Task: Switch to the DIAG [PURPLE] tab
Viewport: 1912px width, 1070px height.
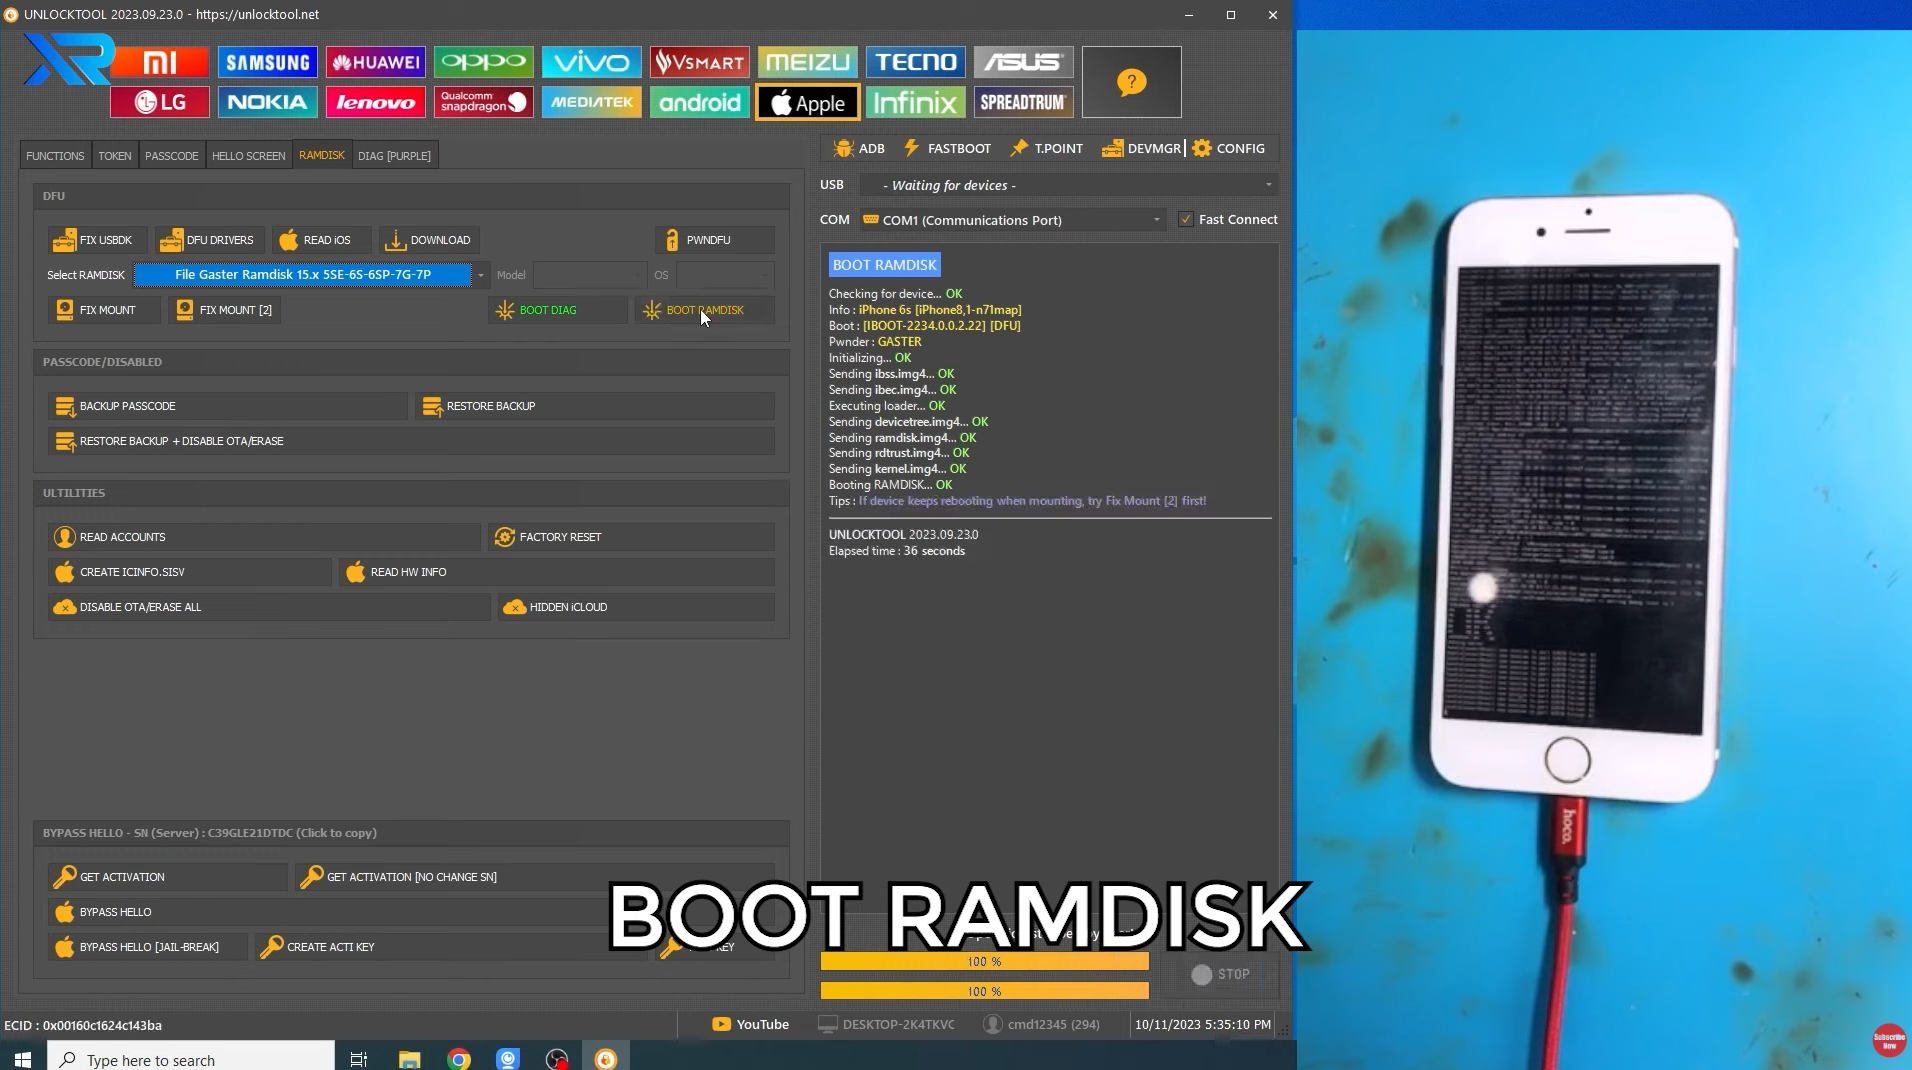Action: pos(394,155)
